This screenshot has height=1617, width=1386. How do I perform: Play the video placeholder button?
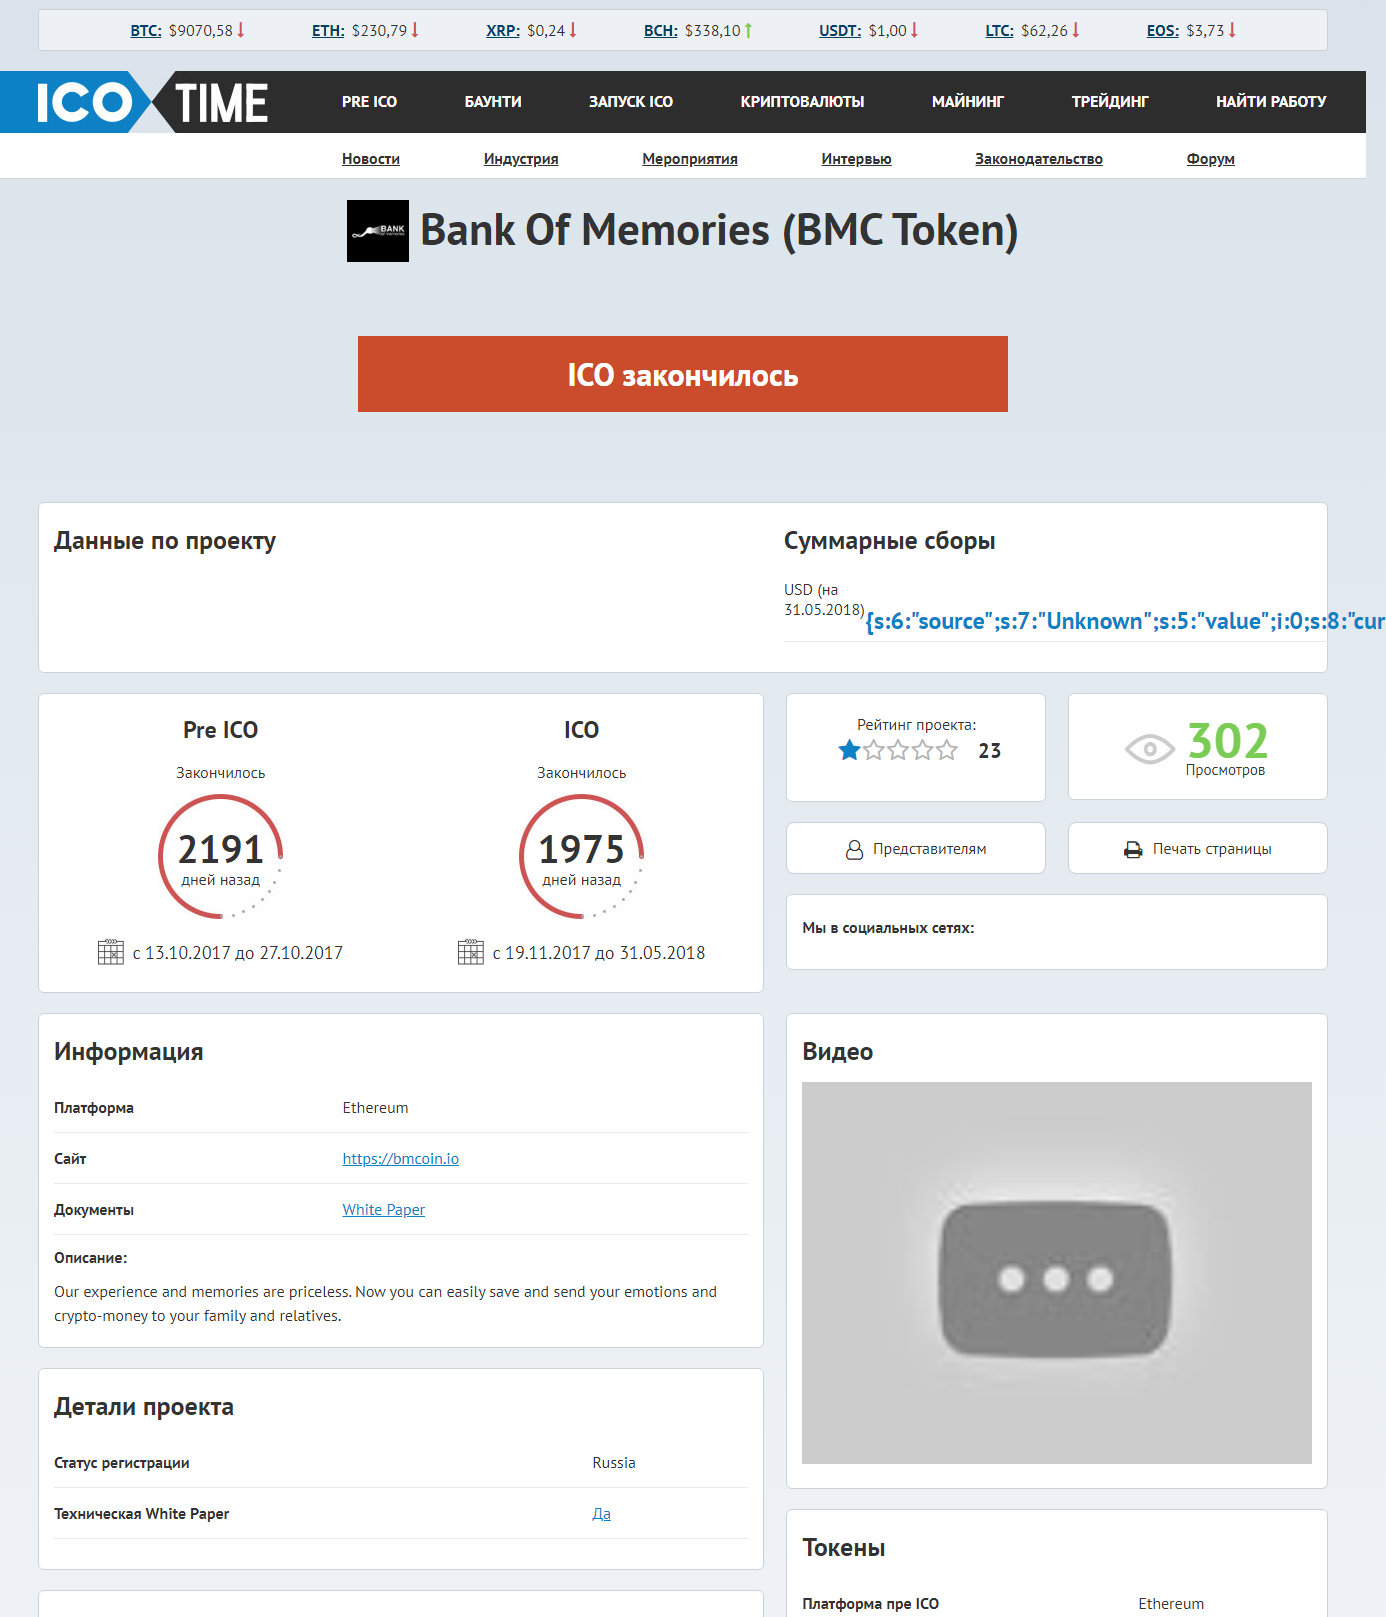coord(1055,1279)
